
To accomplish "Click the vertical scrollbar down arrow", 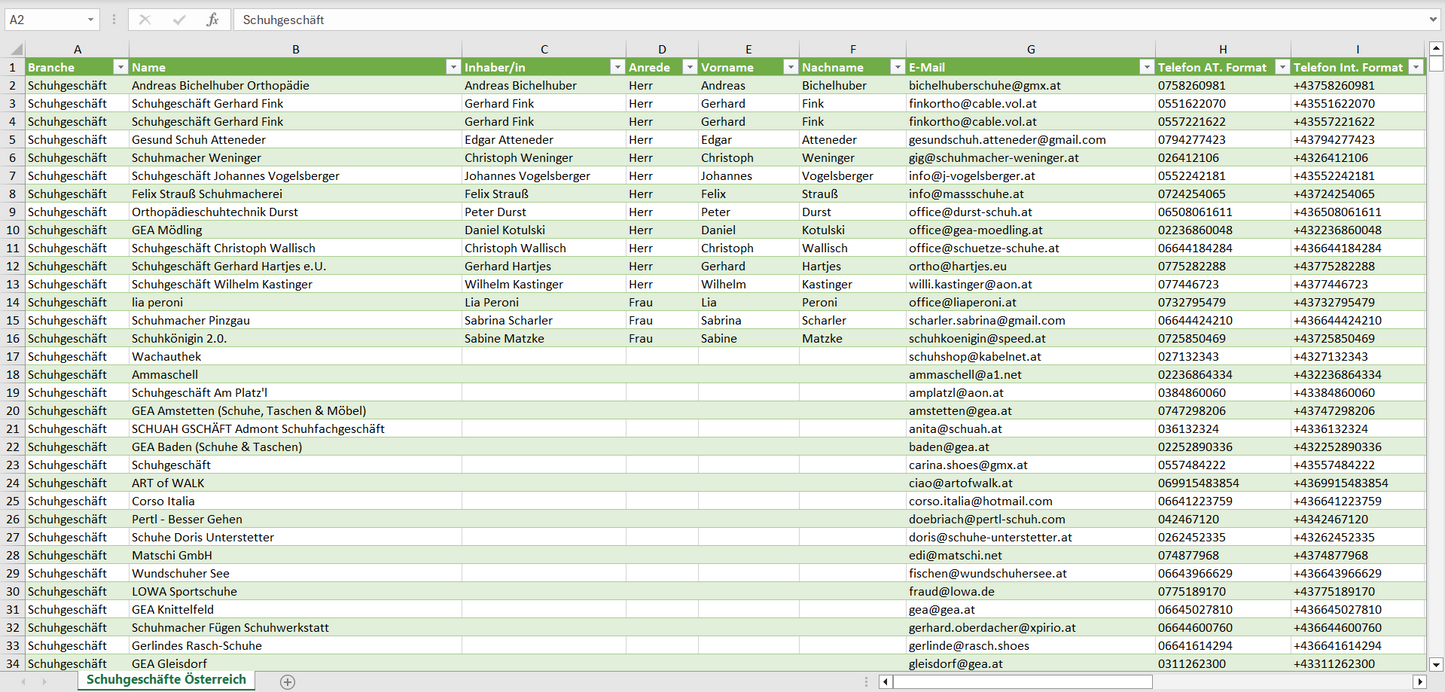I will click(x=1436, y=663).
